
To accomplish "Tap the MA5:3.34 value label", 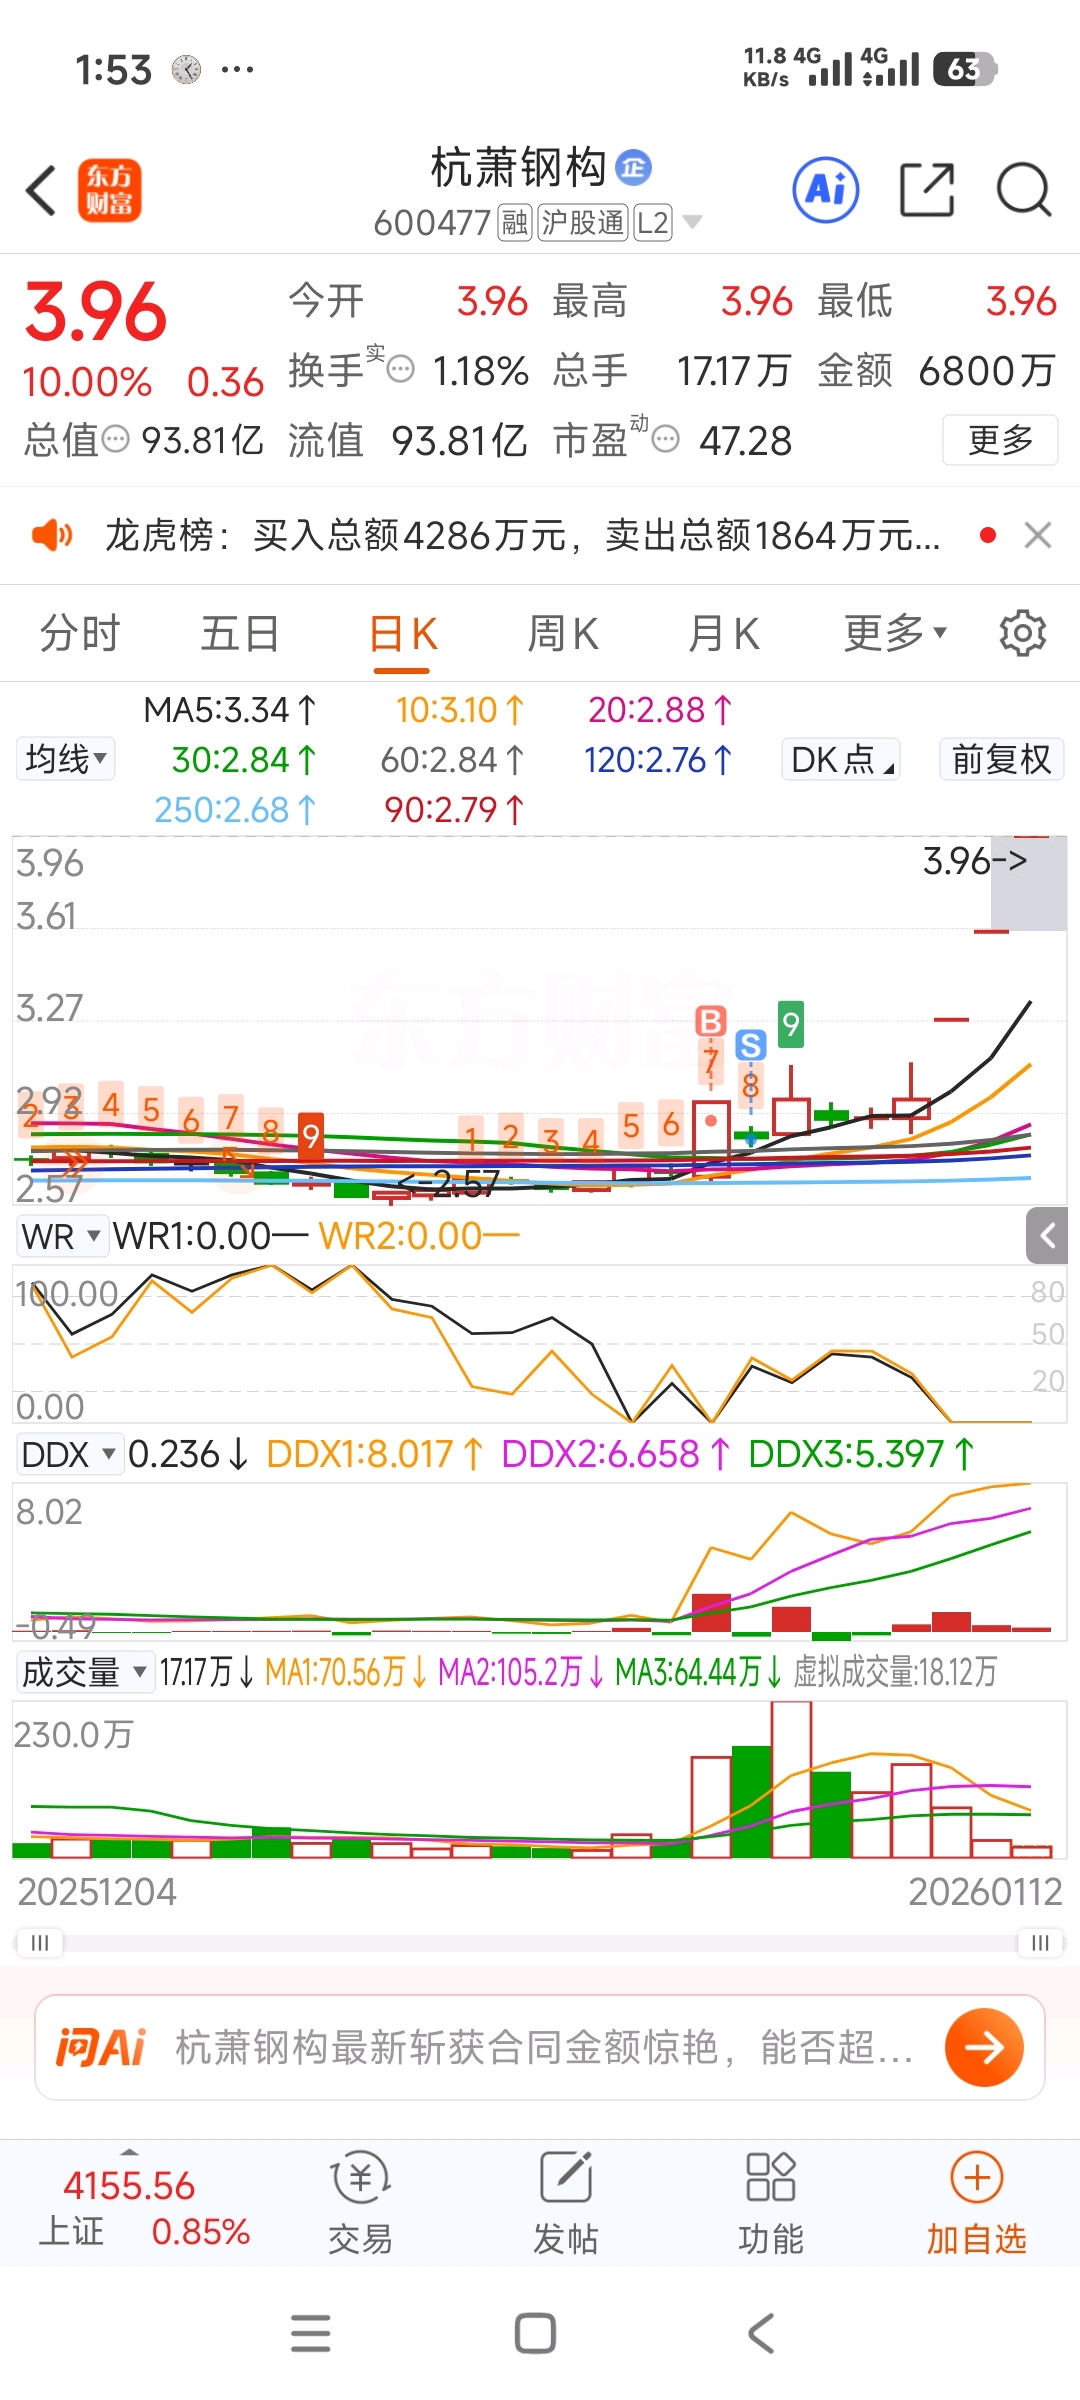I will click(x=230, y=710).
